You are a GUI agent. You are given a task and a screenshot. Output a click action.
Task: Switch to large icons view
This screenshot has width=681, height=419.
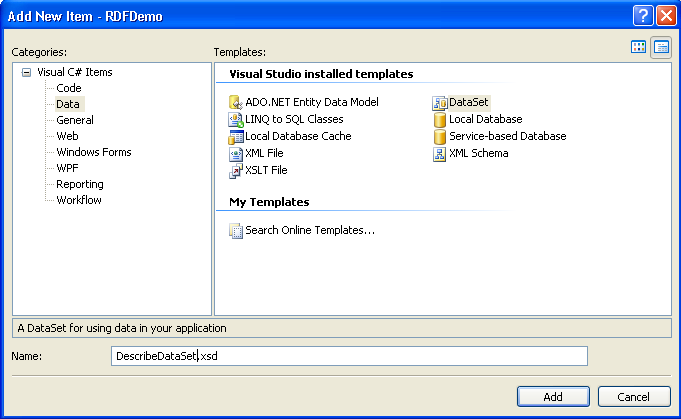(x=639, y=47)
